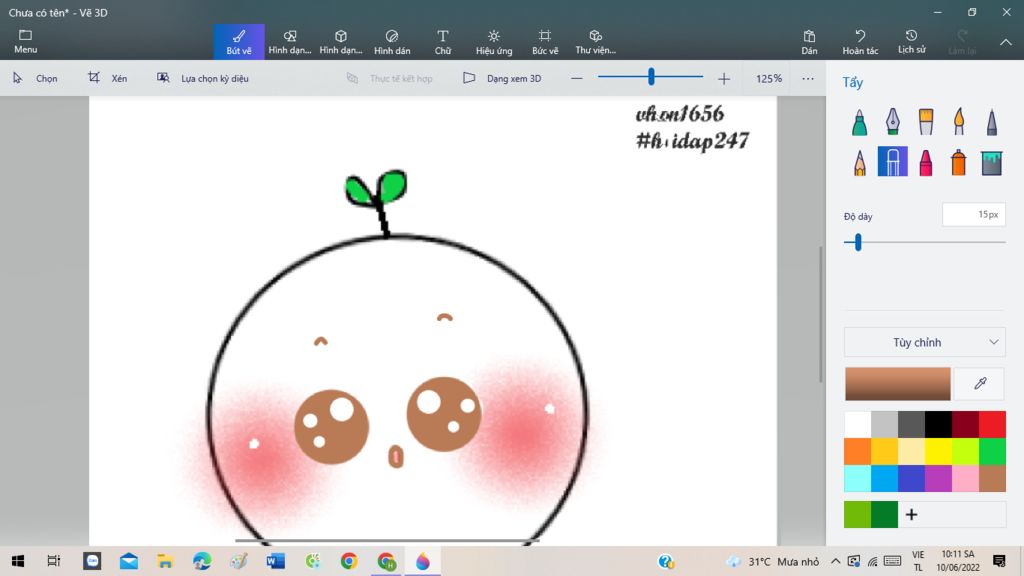Undo with Hoàn tác
The width and height of the screenshot is (1024, 576).
coord(860,42)
